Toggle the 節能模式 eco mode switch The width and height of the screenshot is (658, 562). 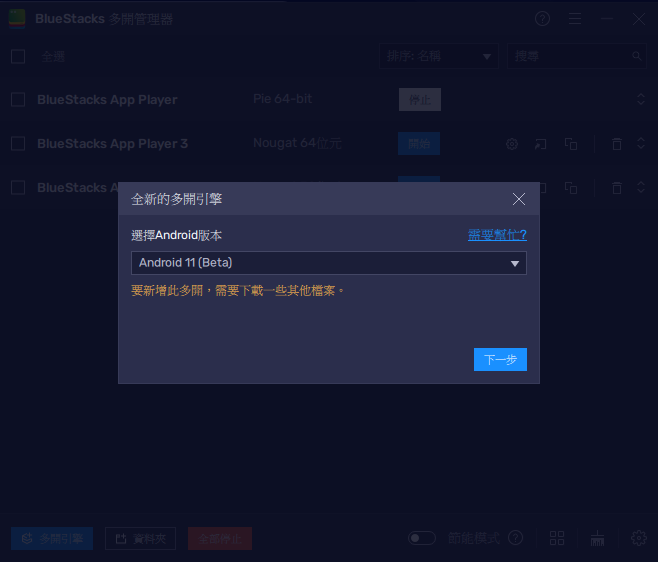[422, 538]
